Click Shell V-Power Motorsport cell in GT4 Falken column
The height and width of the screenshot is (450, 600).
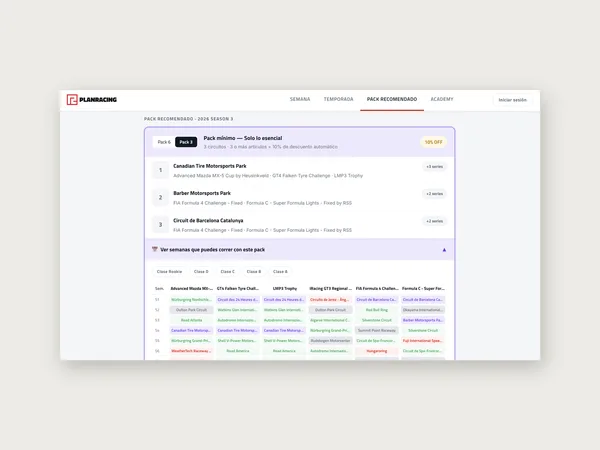coord(238,341)
